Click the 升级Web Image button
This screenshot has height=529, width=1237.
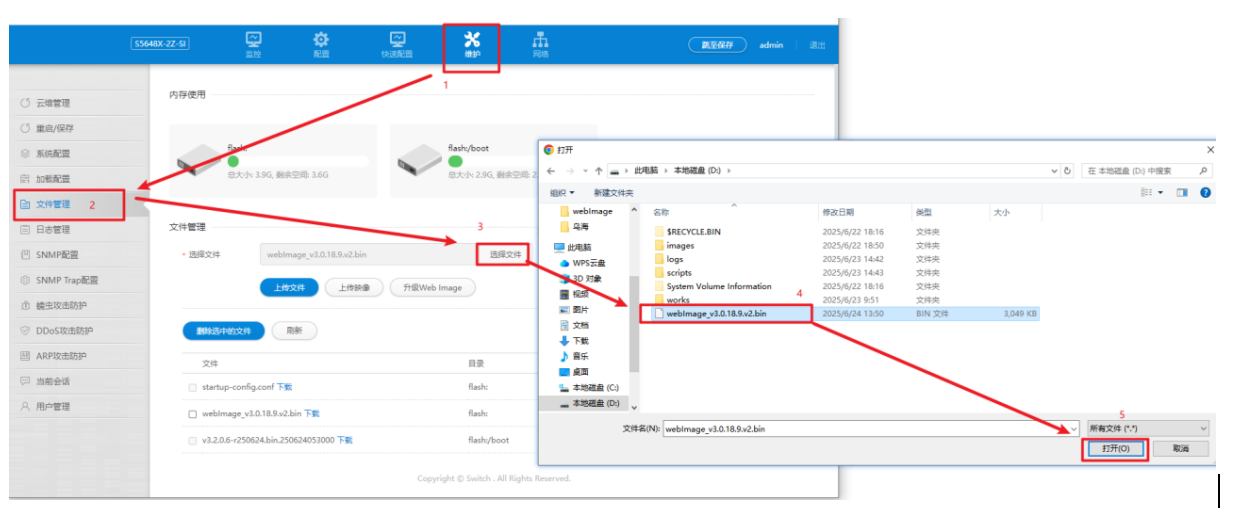pos(432,287)
